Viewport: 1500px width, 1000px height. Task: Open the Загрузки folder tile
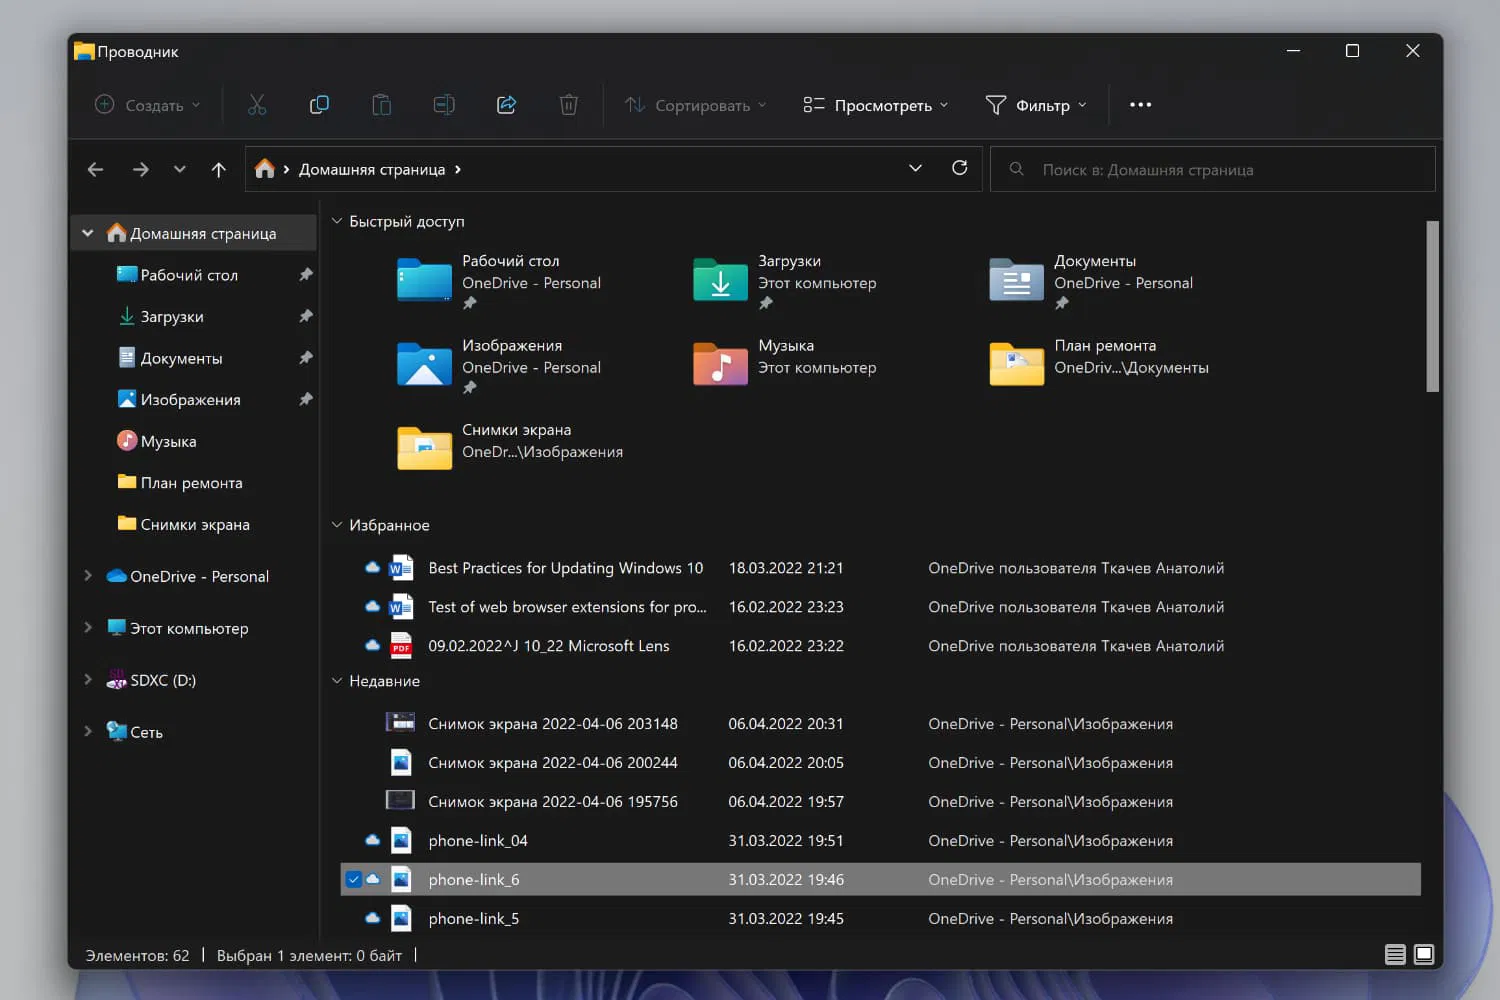[x=720, y=280]
